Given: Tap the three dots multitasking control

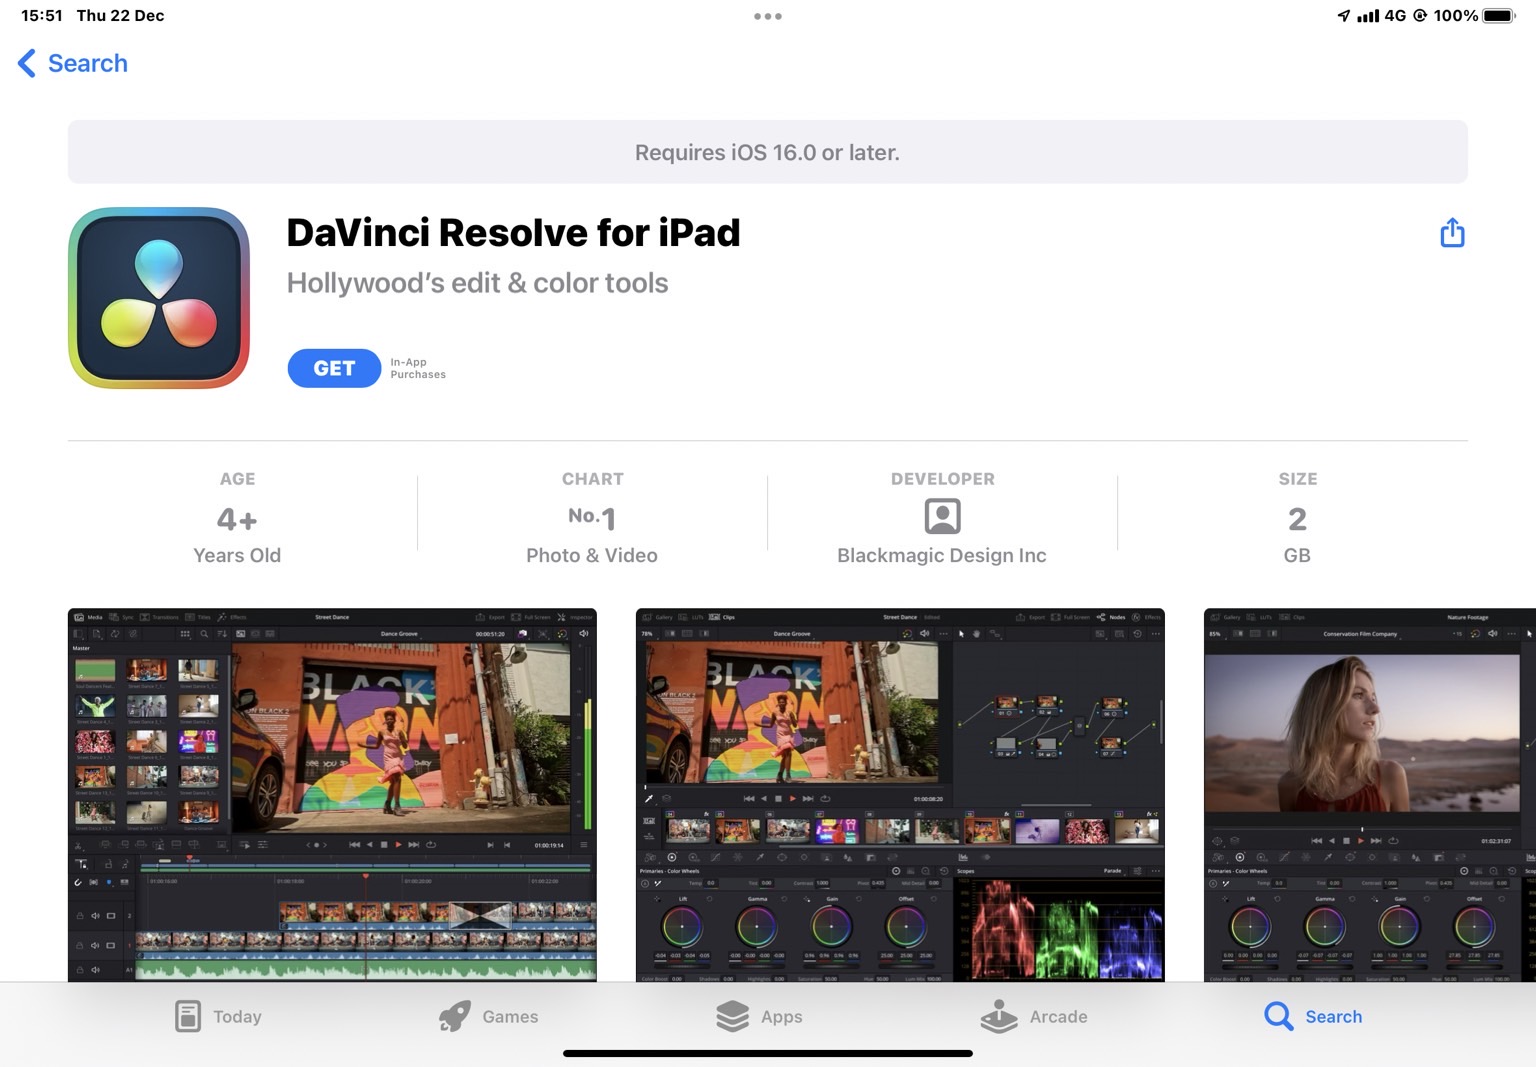Looking at the screenshot, I should (768, 16).
